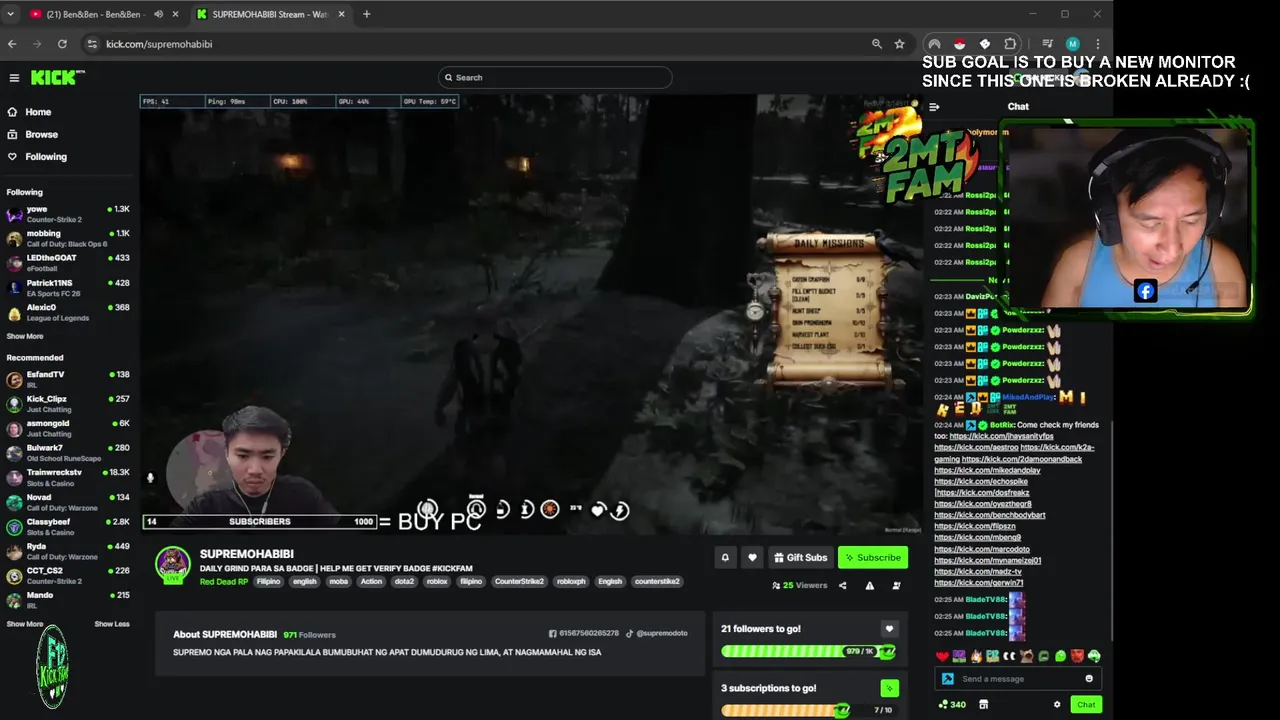Open the Red Dead RP category link

(x=224, y=582)
